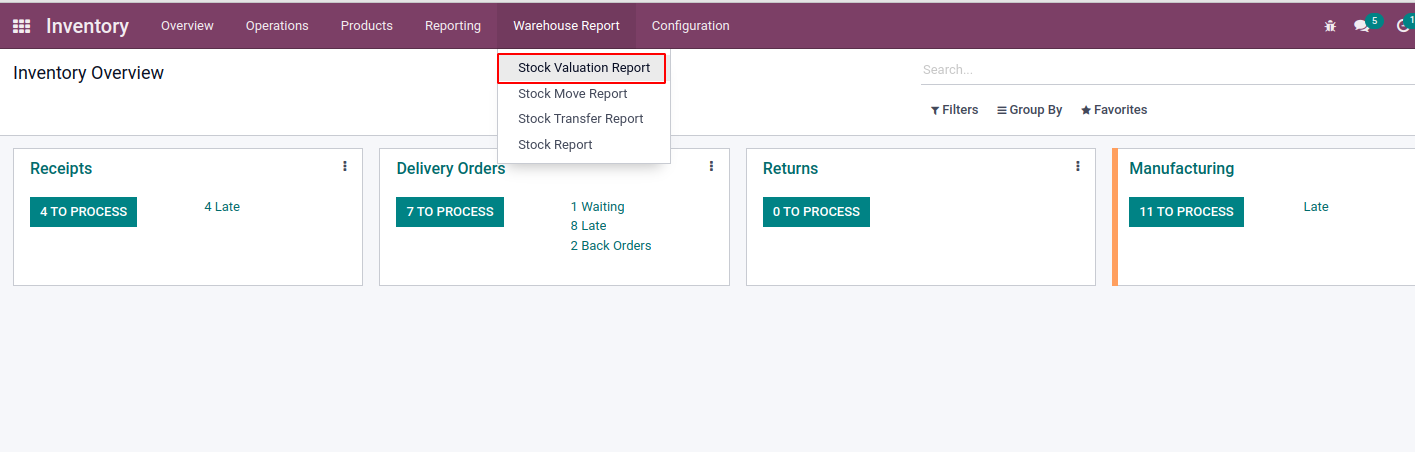
Task: Open the activities clock icon
Action: 1403,26
